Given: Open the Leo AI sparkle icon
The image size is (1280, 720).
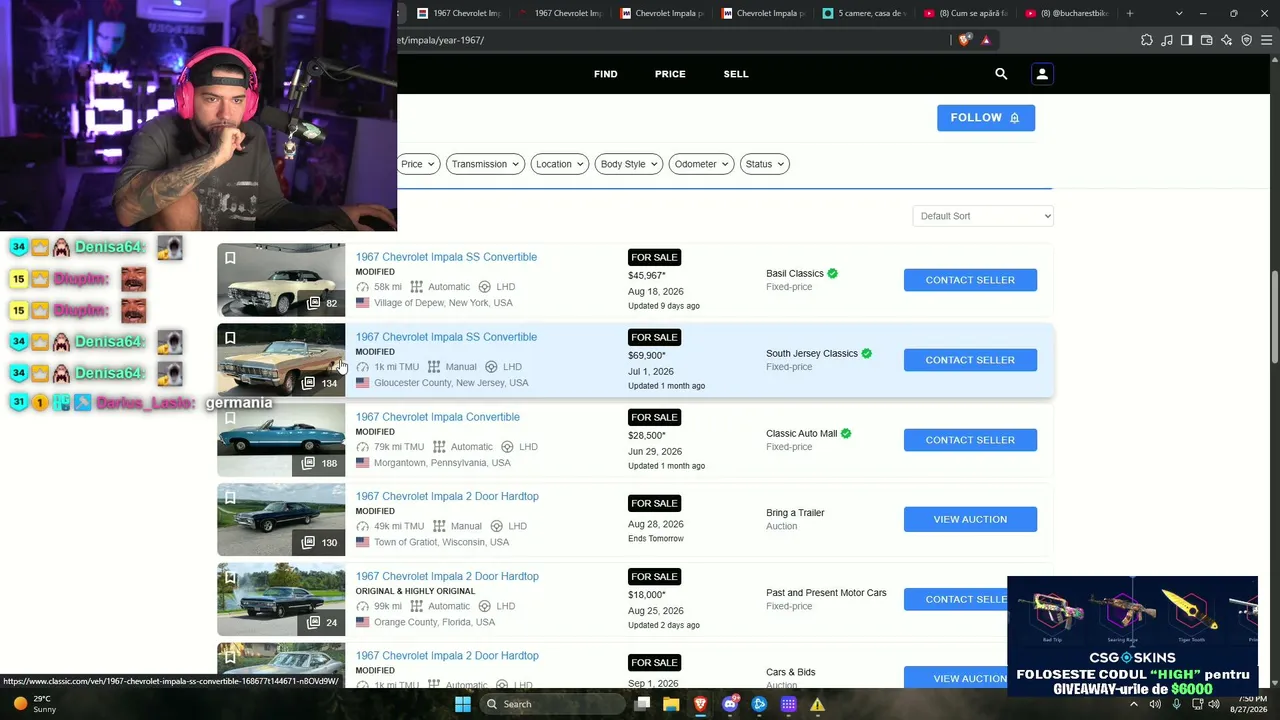Looking at the screenshot, I should (1226, 40).
